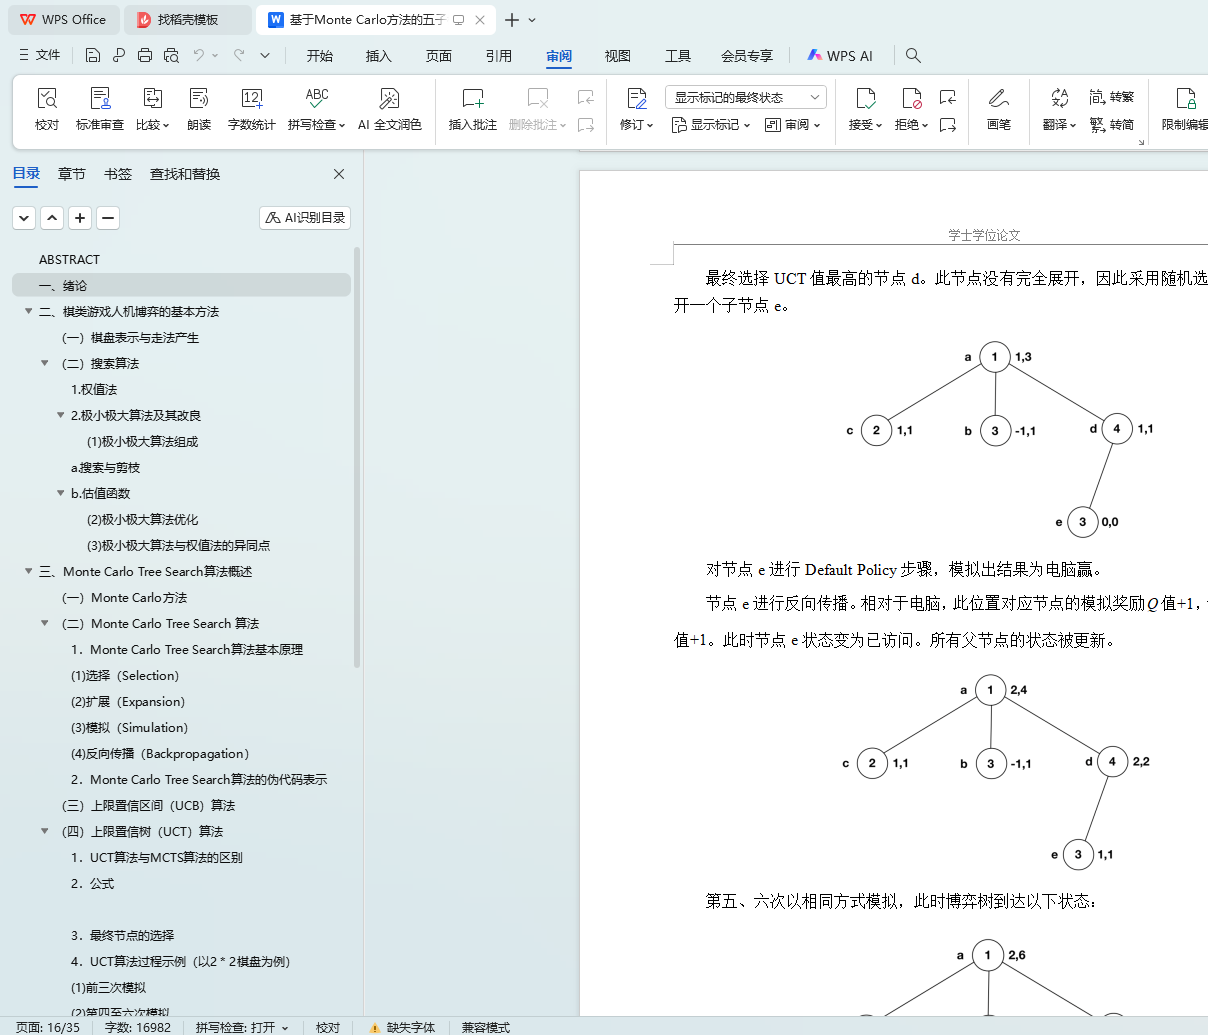Collapse outline levels with up chevron button

pyautogui.click(x=52, y=217)
